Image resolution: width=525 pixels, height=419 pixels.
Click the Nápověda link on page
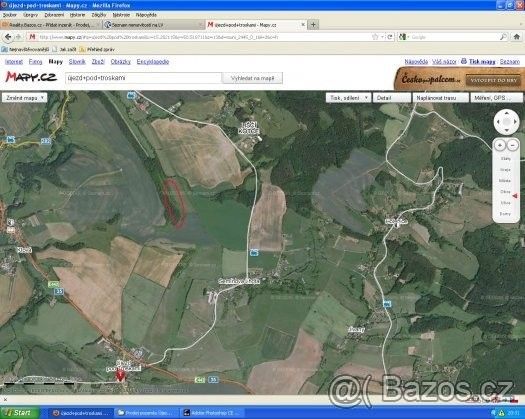(416, 62)
